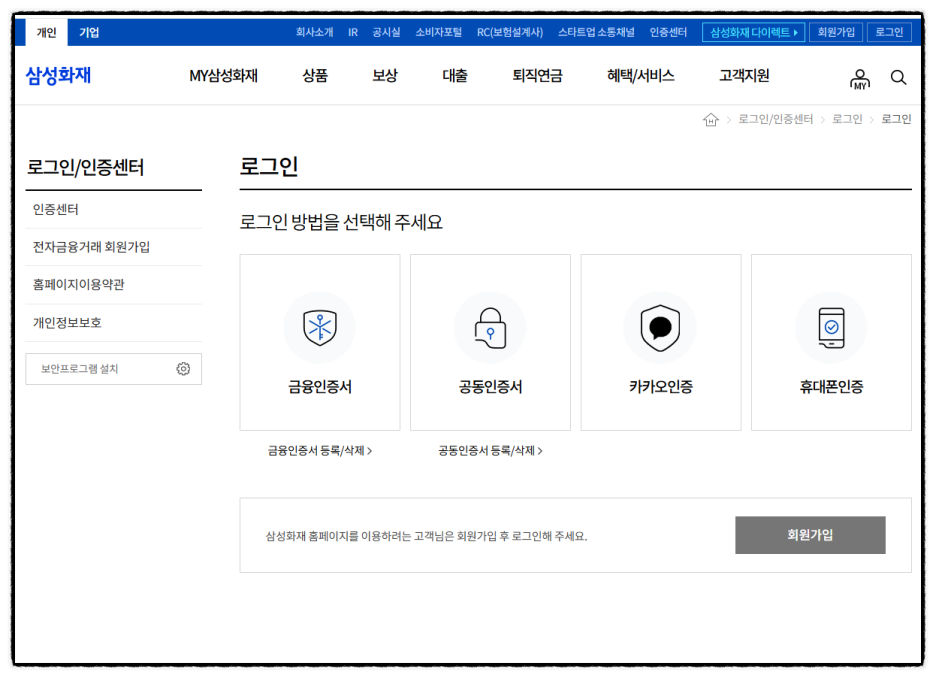Click the 스타트업 소통채널 link
The width and height of the screenshot is (936, 678).
tap(596, 32)
